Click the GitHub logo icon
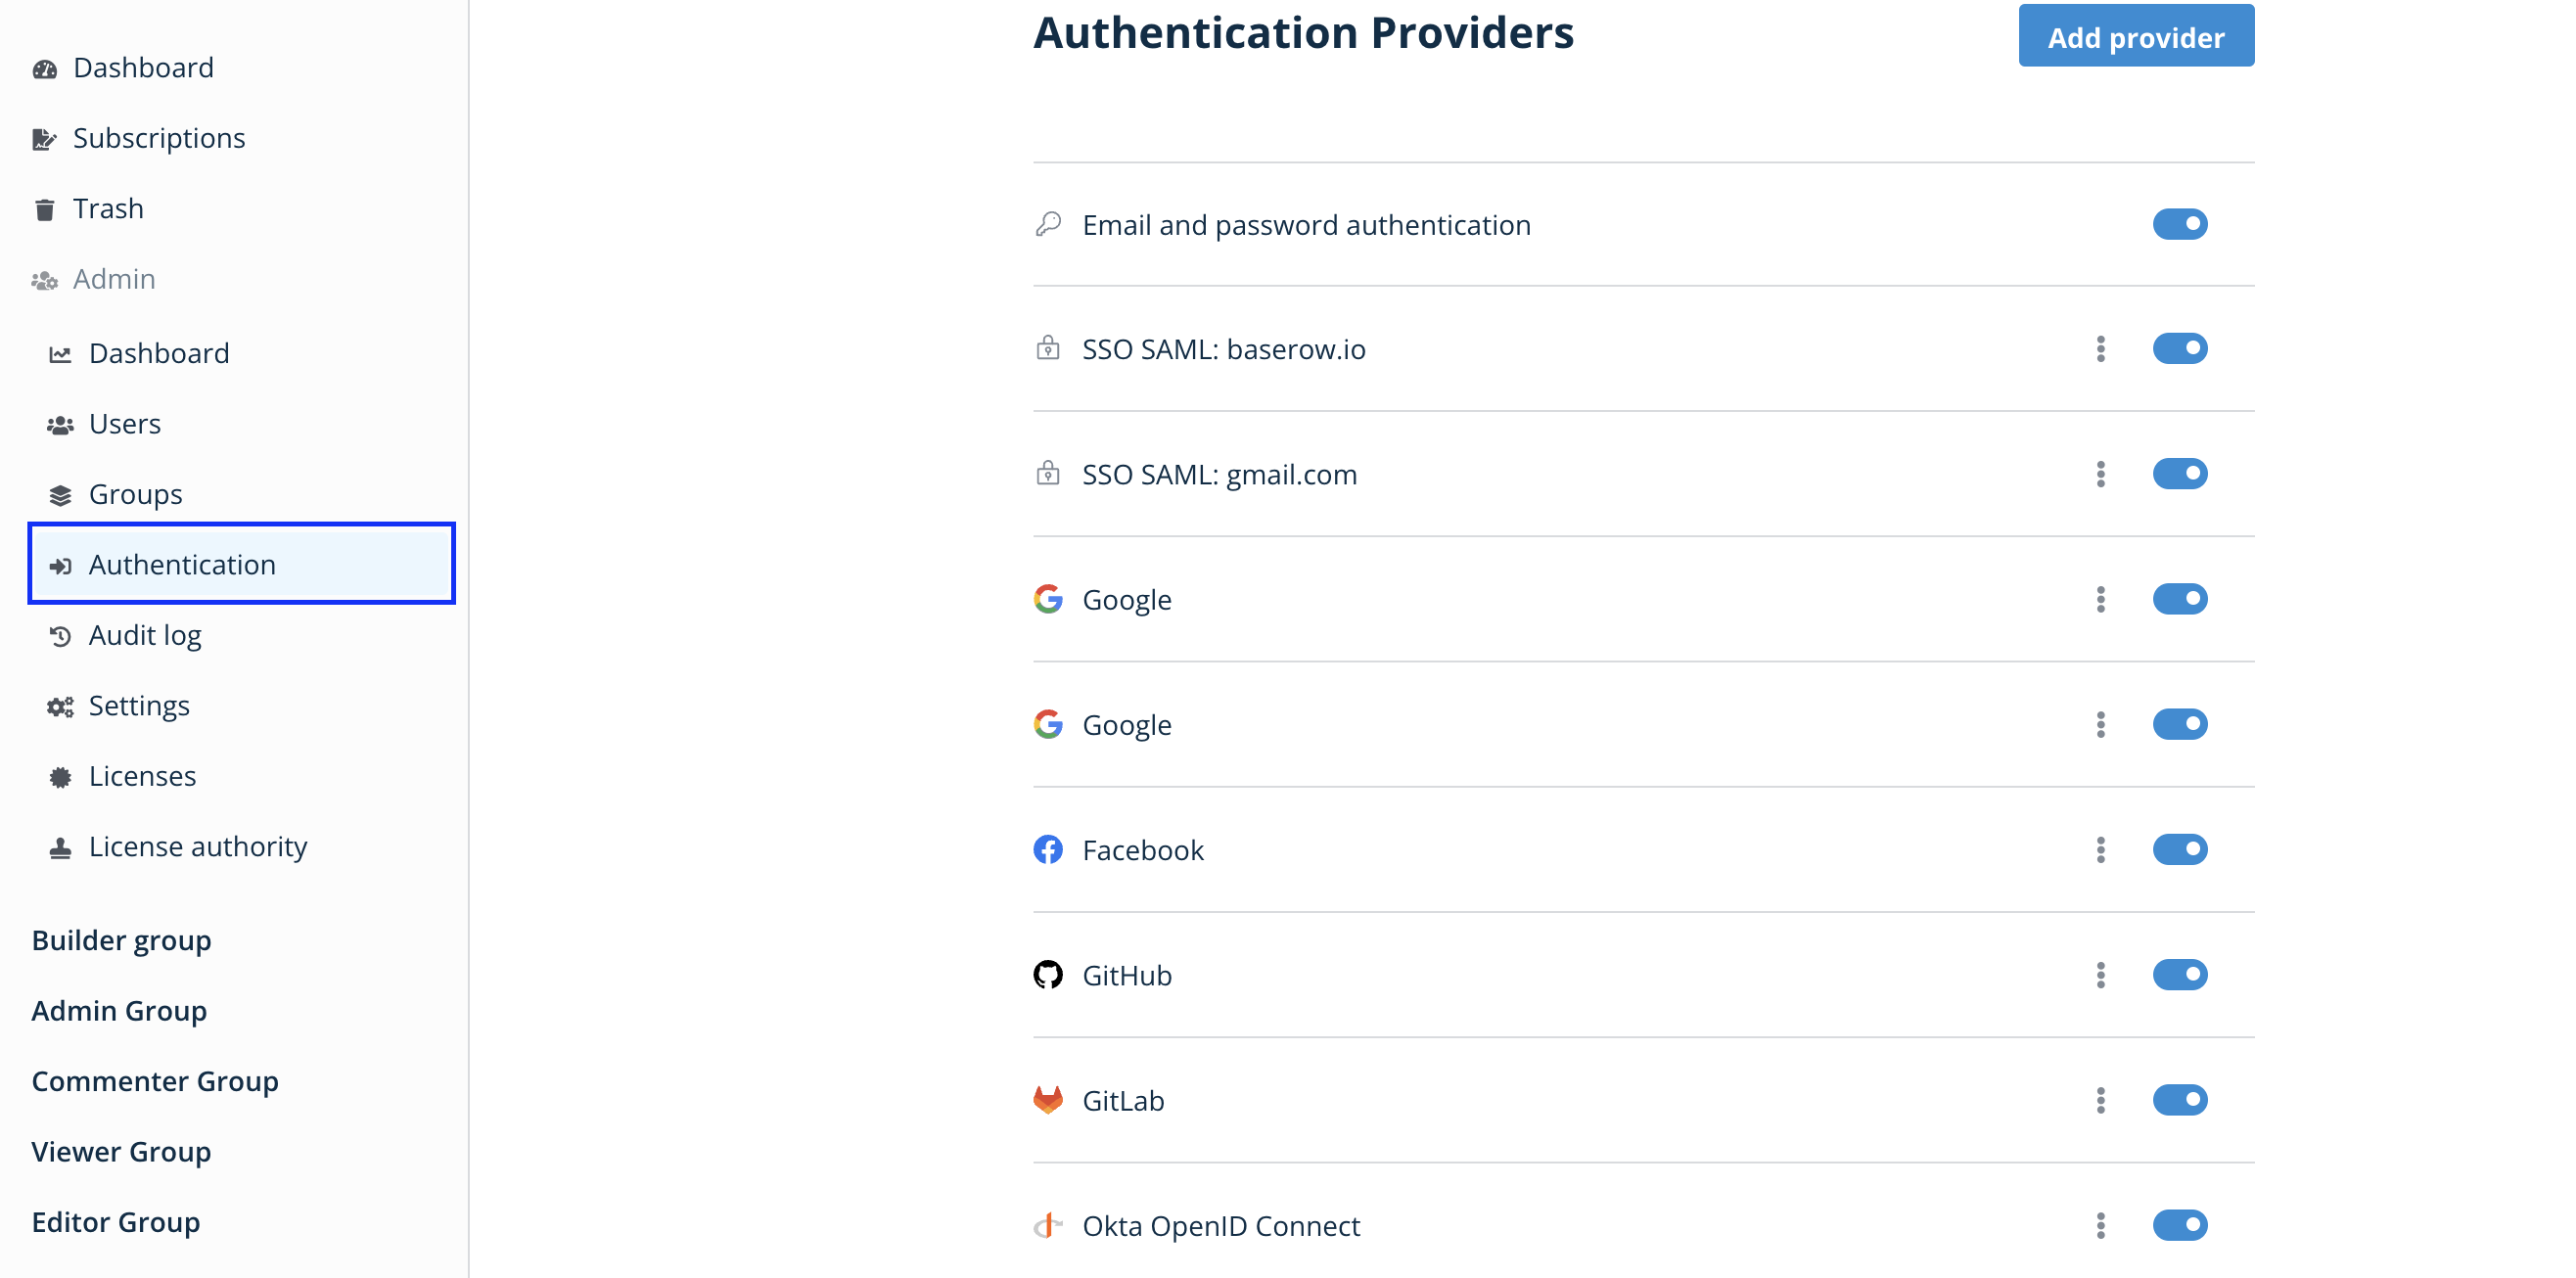 click(1047, 974)
